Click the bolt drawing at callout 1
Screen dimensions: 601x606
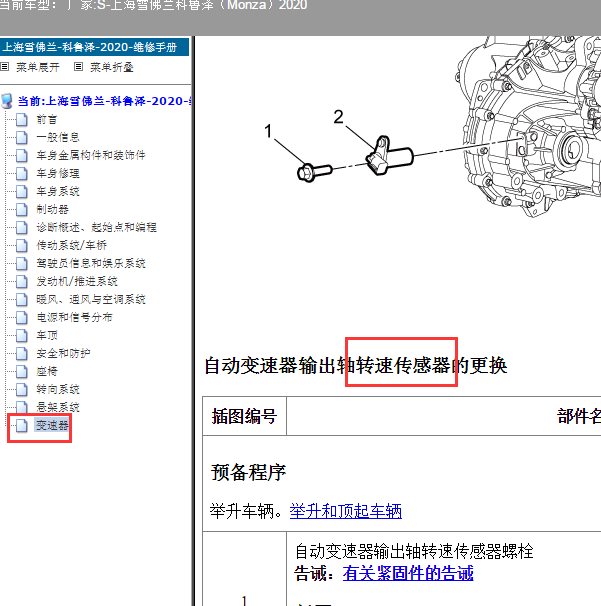point(315,172)
